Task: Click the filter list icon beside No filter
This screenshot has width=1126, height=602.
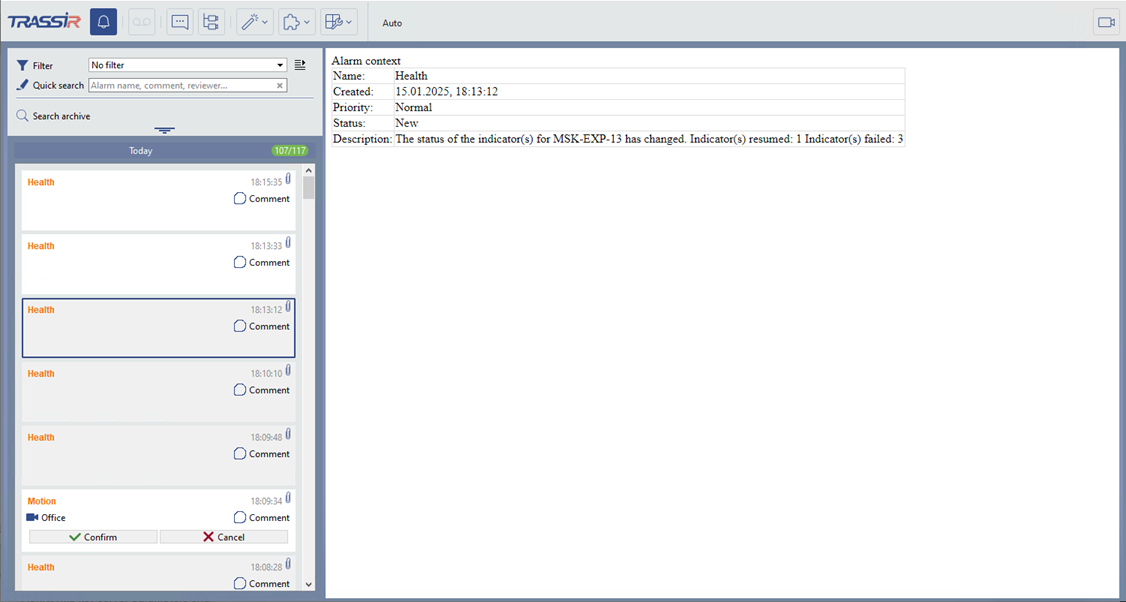Action: 300,65
